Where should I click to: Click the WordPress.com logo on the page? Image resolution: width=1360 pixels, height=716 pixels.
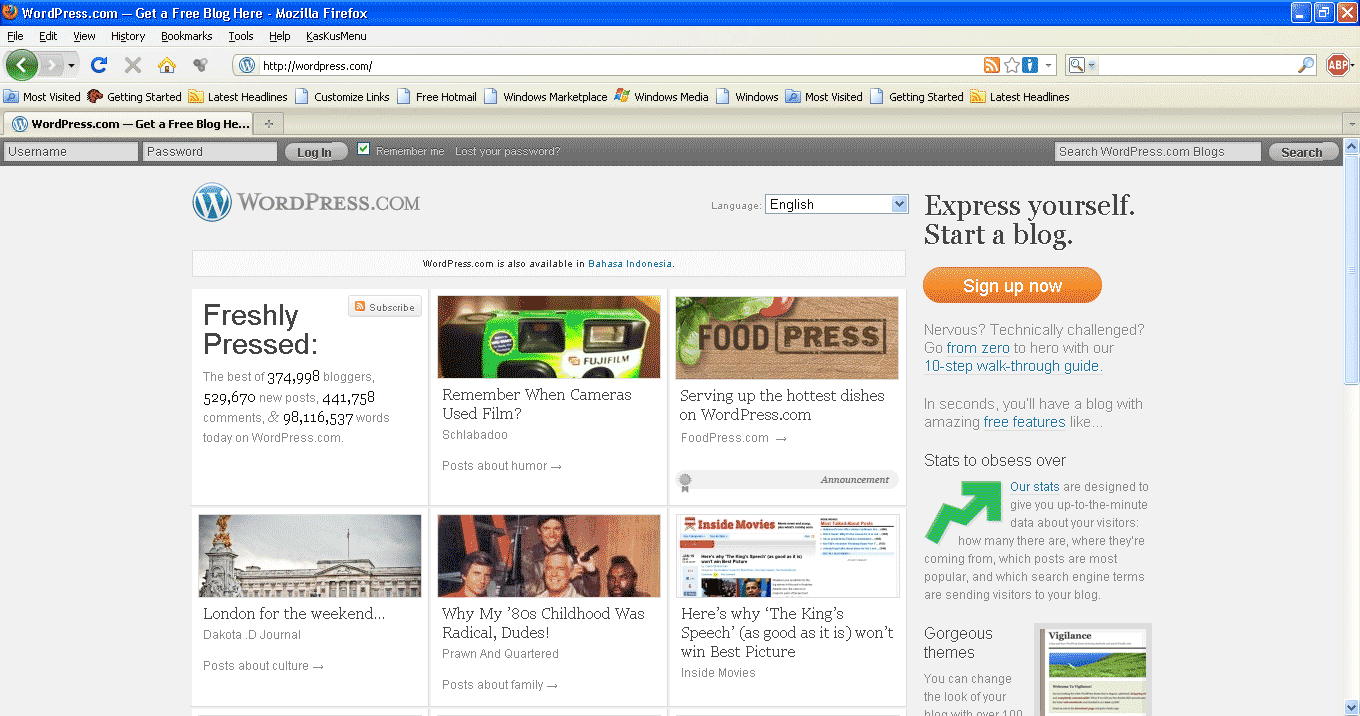[307, 203]
